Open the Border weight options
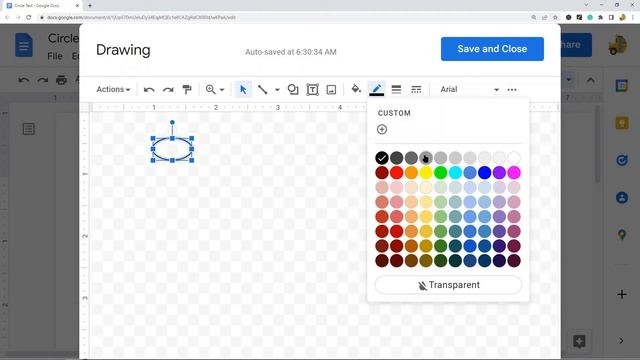This screenshot has width=640, height=360. pyautogui.click(x=396, y=89)
